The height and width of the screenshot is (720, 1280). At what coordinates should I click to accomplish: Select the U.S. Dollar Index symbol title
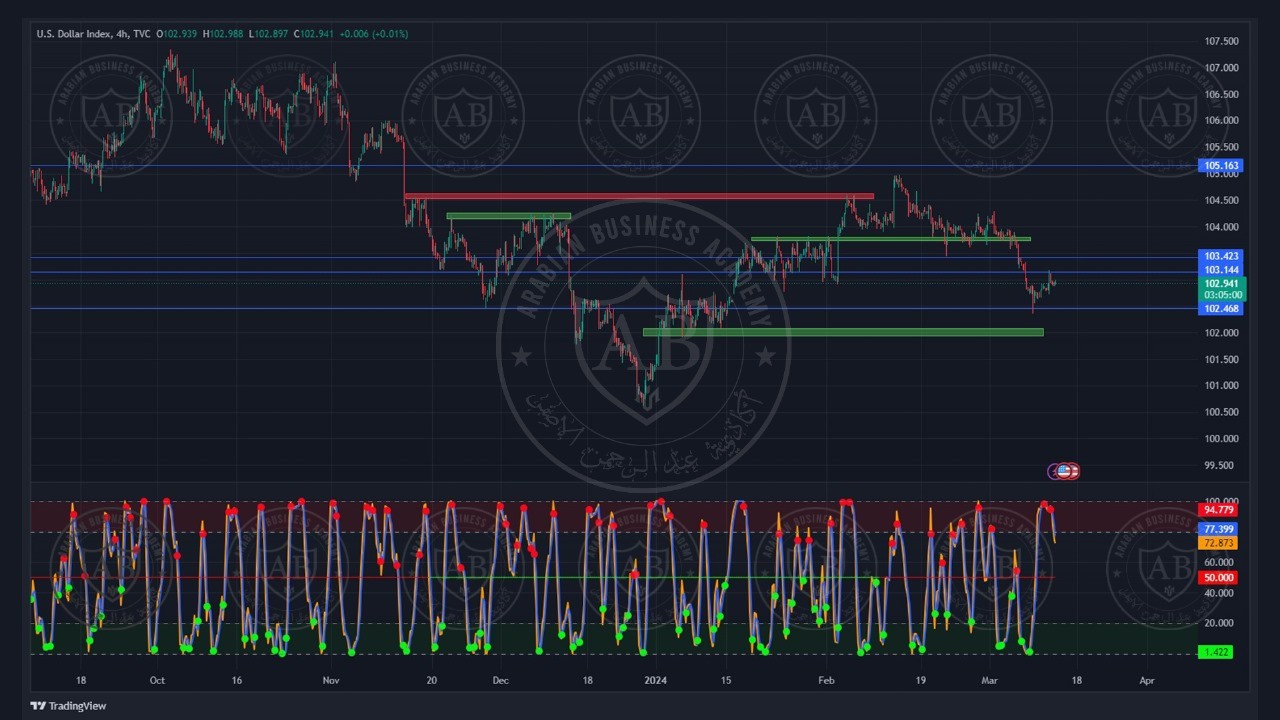click(73, 34)
